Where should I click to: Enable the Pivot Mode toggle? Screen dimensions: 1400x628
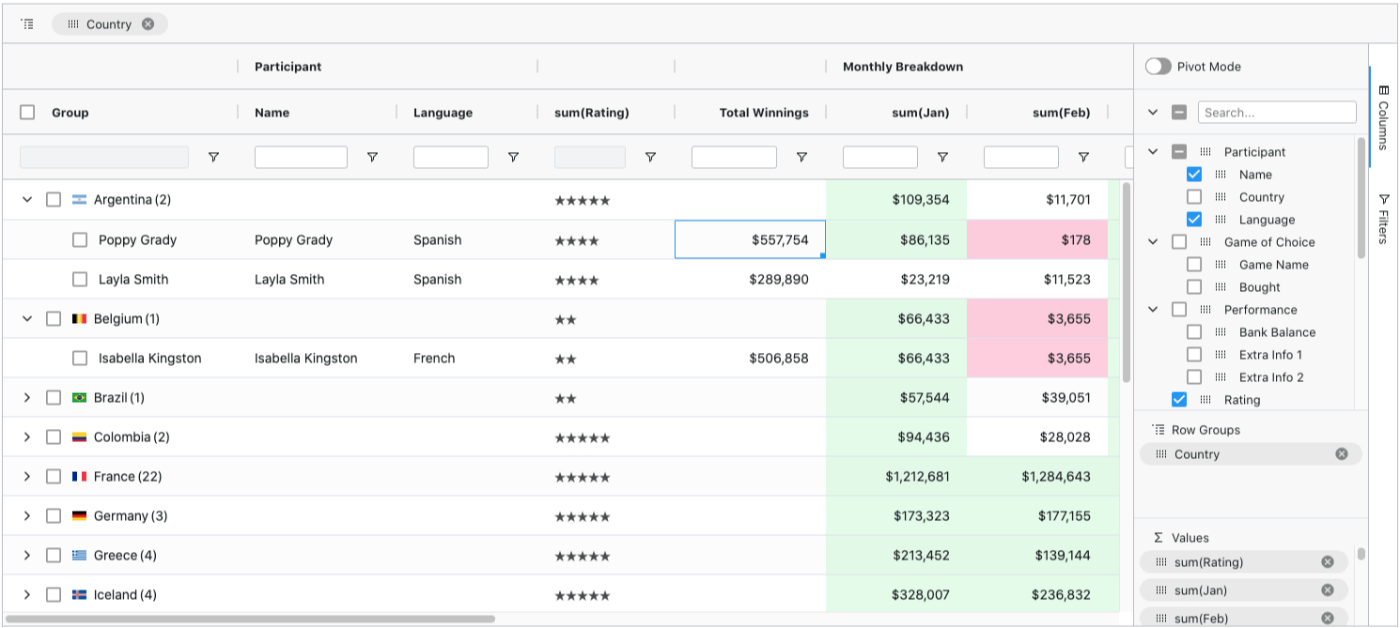pos(1159,66)
